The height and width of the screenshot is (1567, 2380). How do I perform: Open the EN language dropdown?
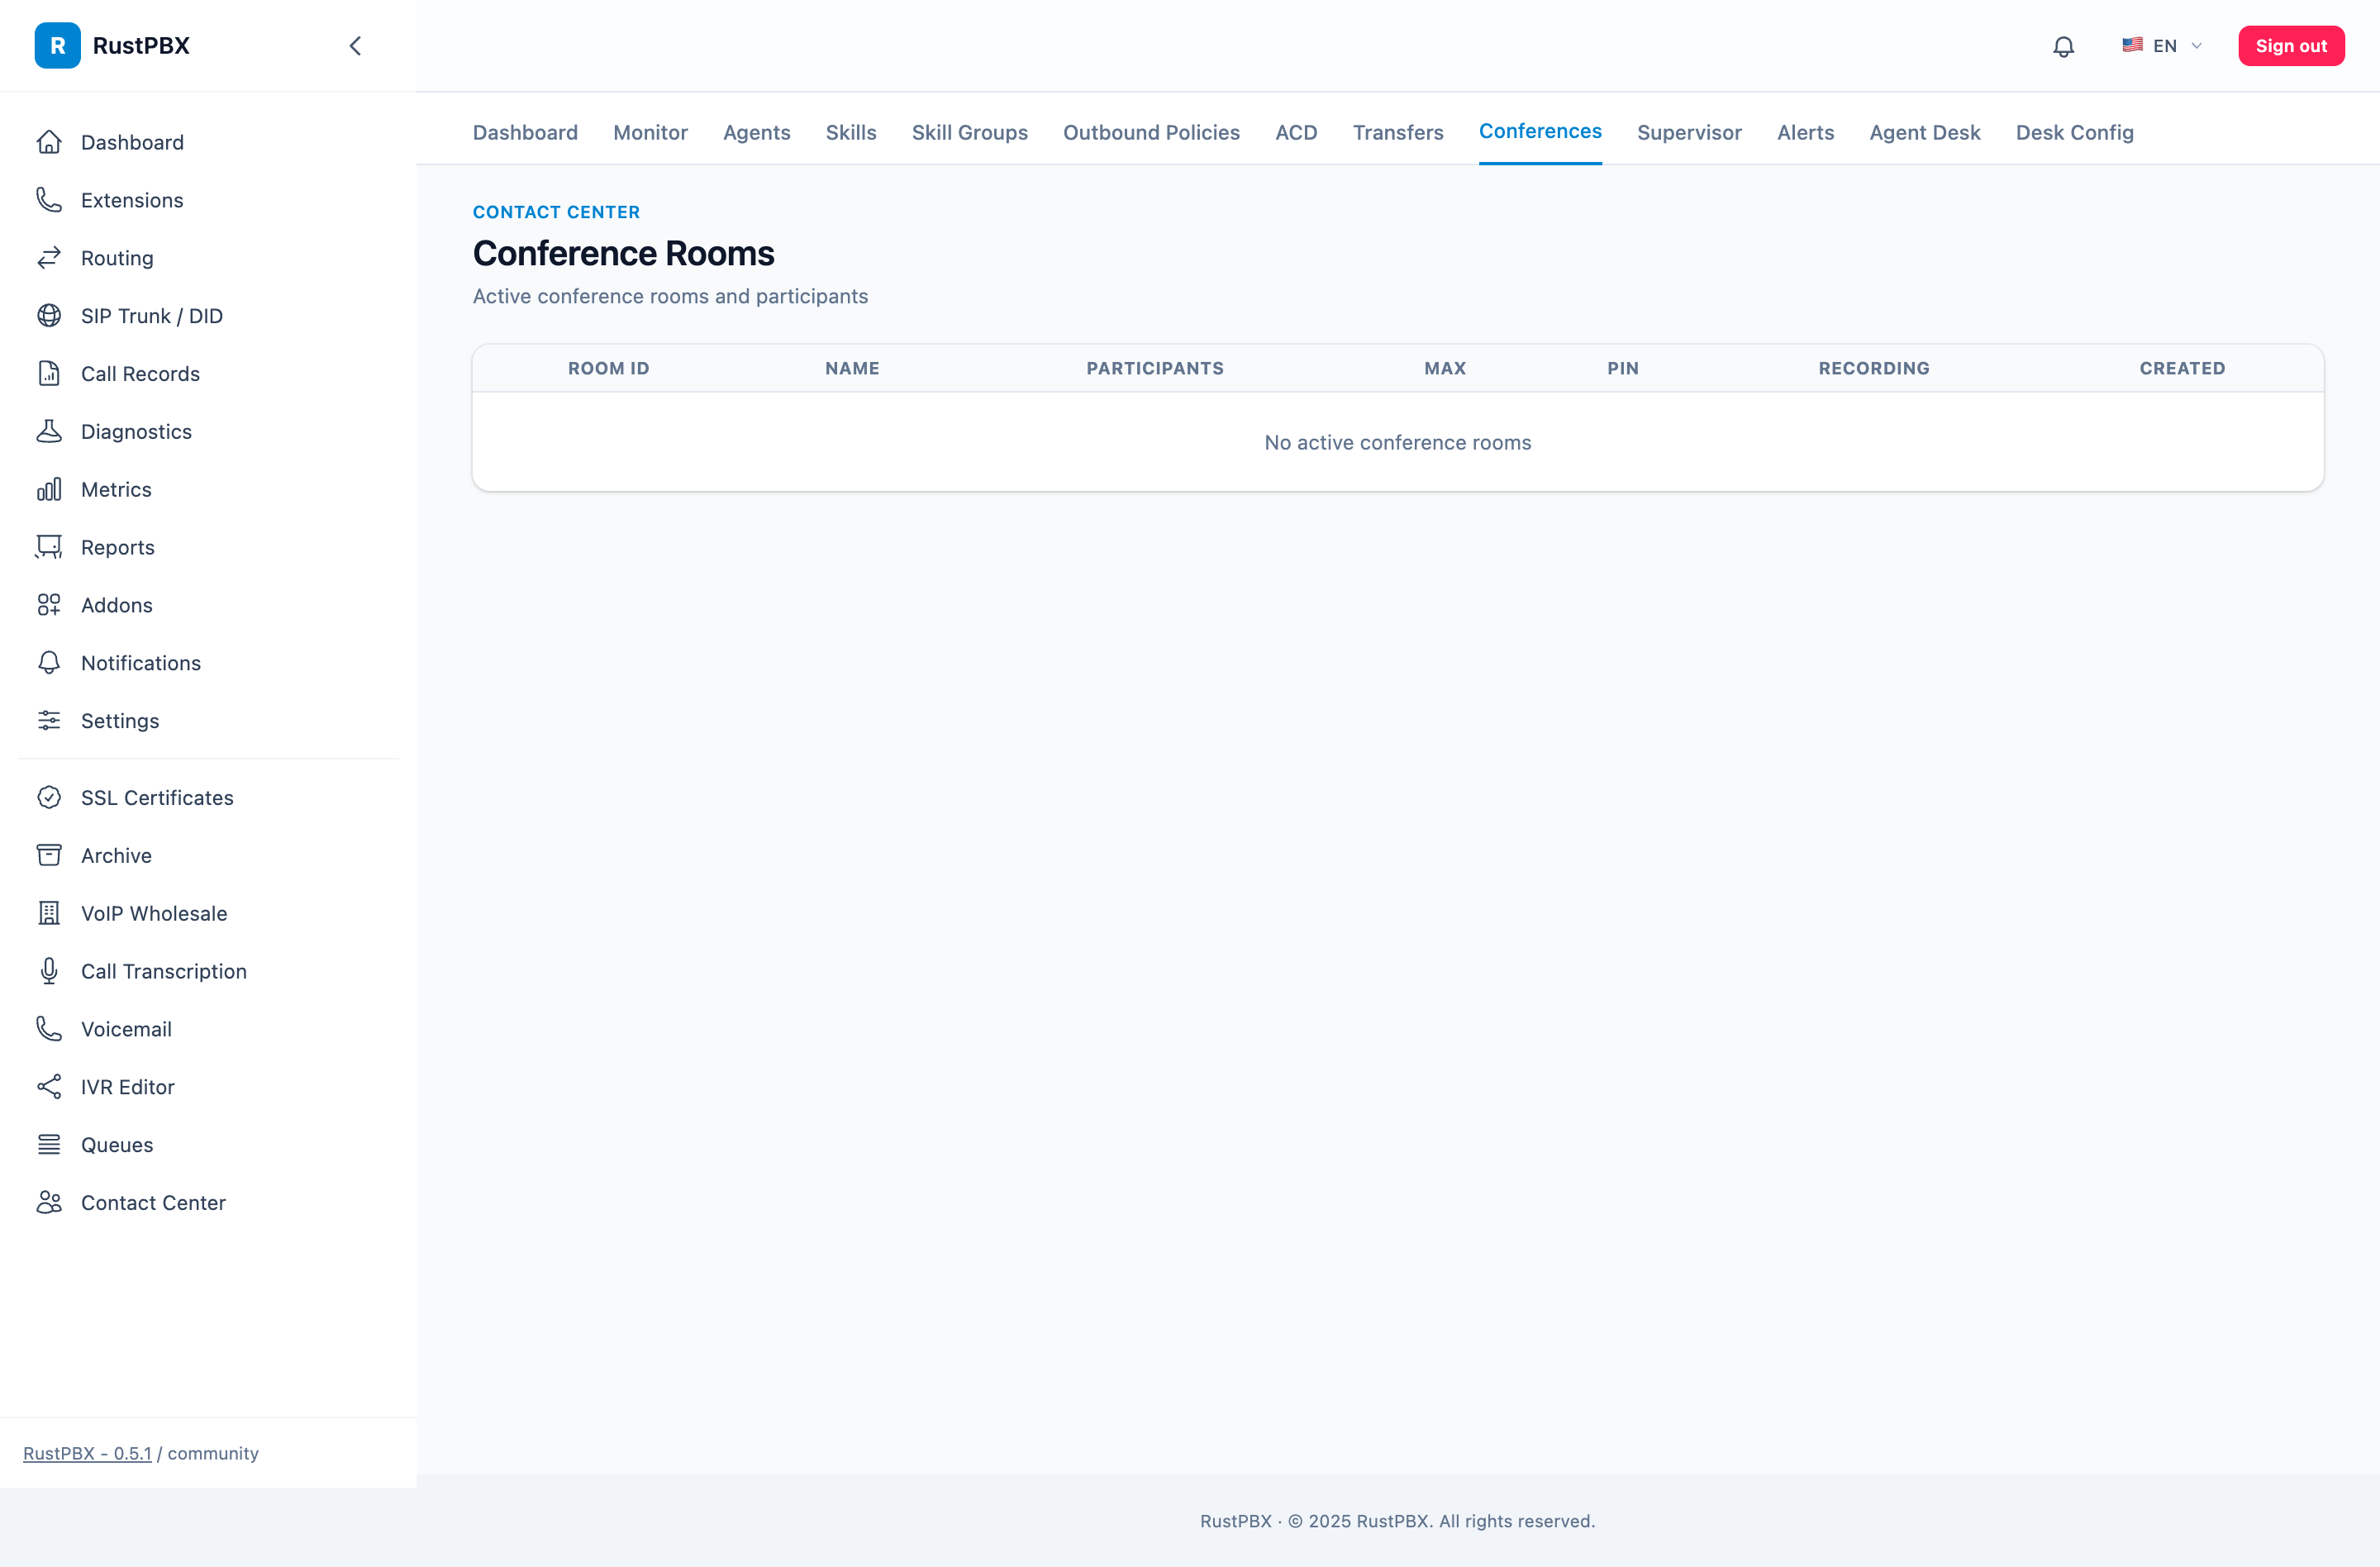coord(2162,46)
